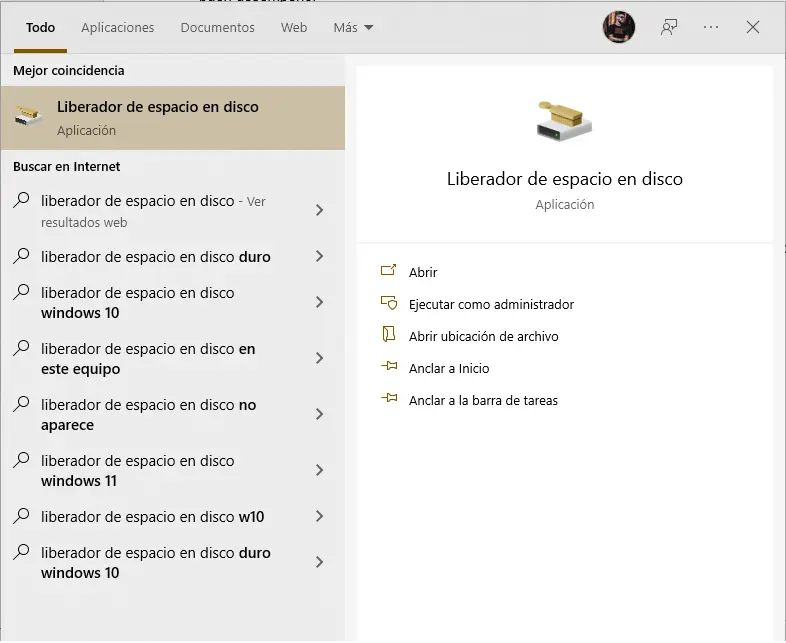Click the file location folder icon
This screenshot has height=643, width=786.
[388, 334]
